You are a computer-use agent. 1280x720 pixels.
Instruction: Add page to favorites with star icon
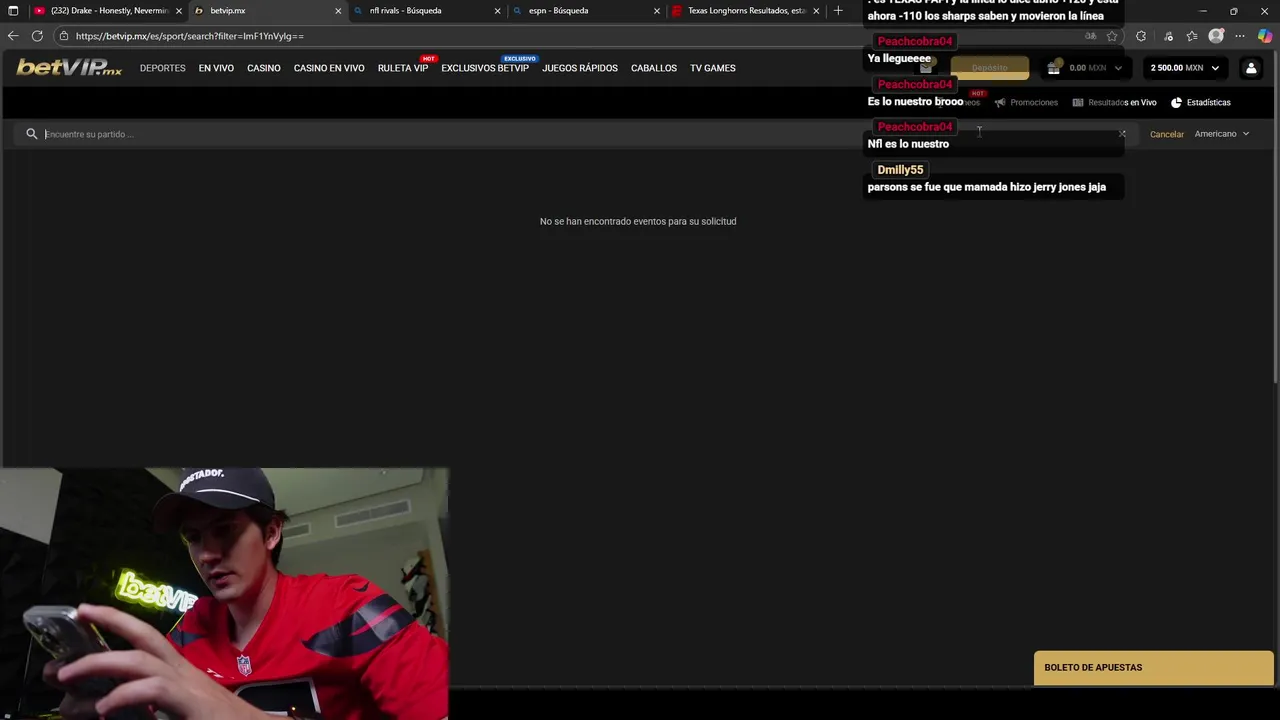(x=1112, y=36)
